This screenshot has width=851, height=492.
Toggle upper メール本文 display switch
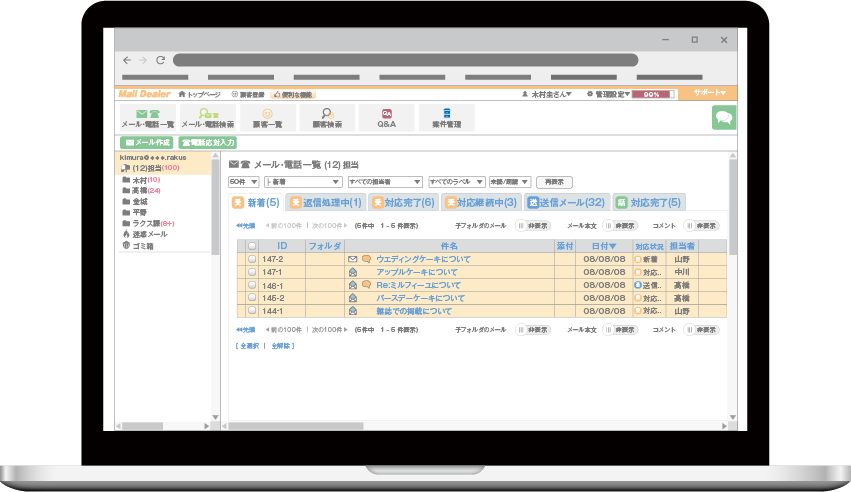pyautogui.click(x=620, y=226)
